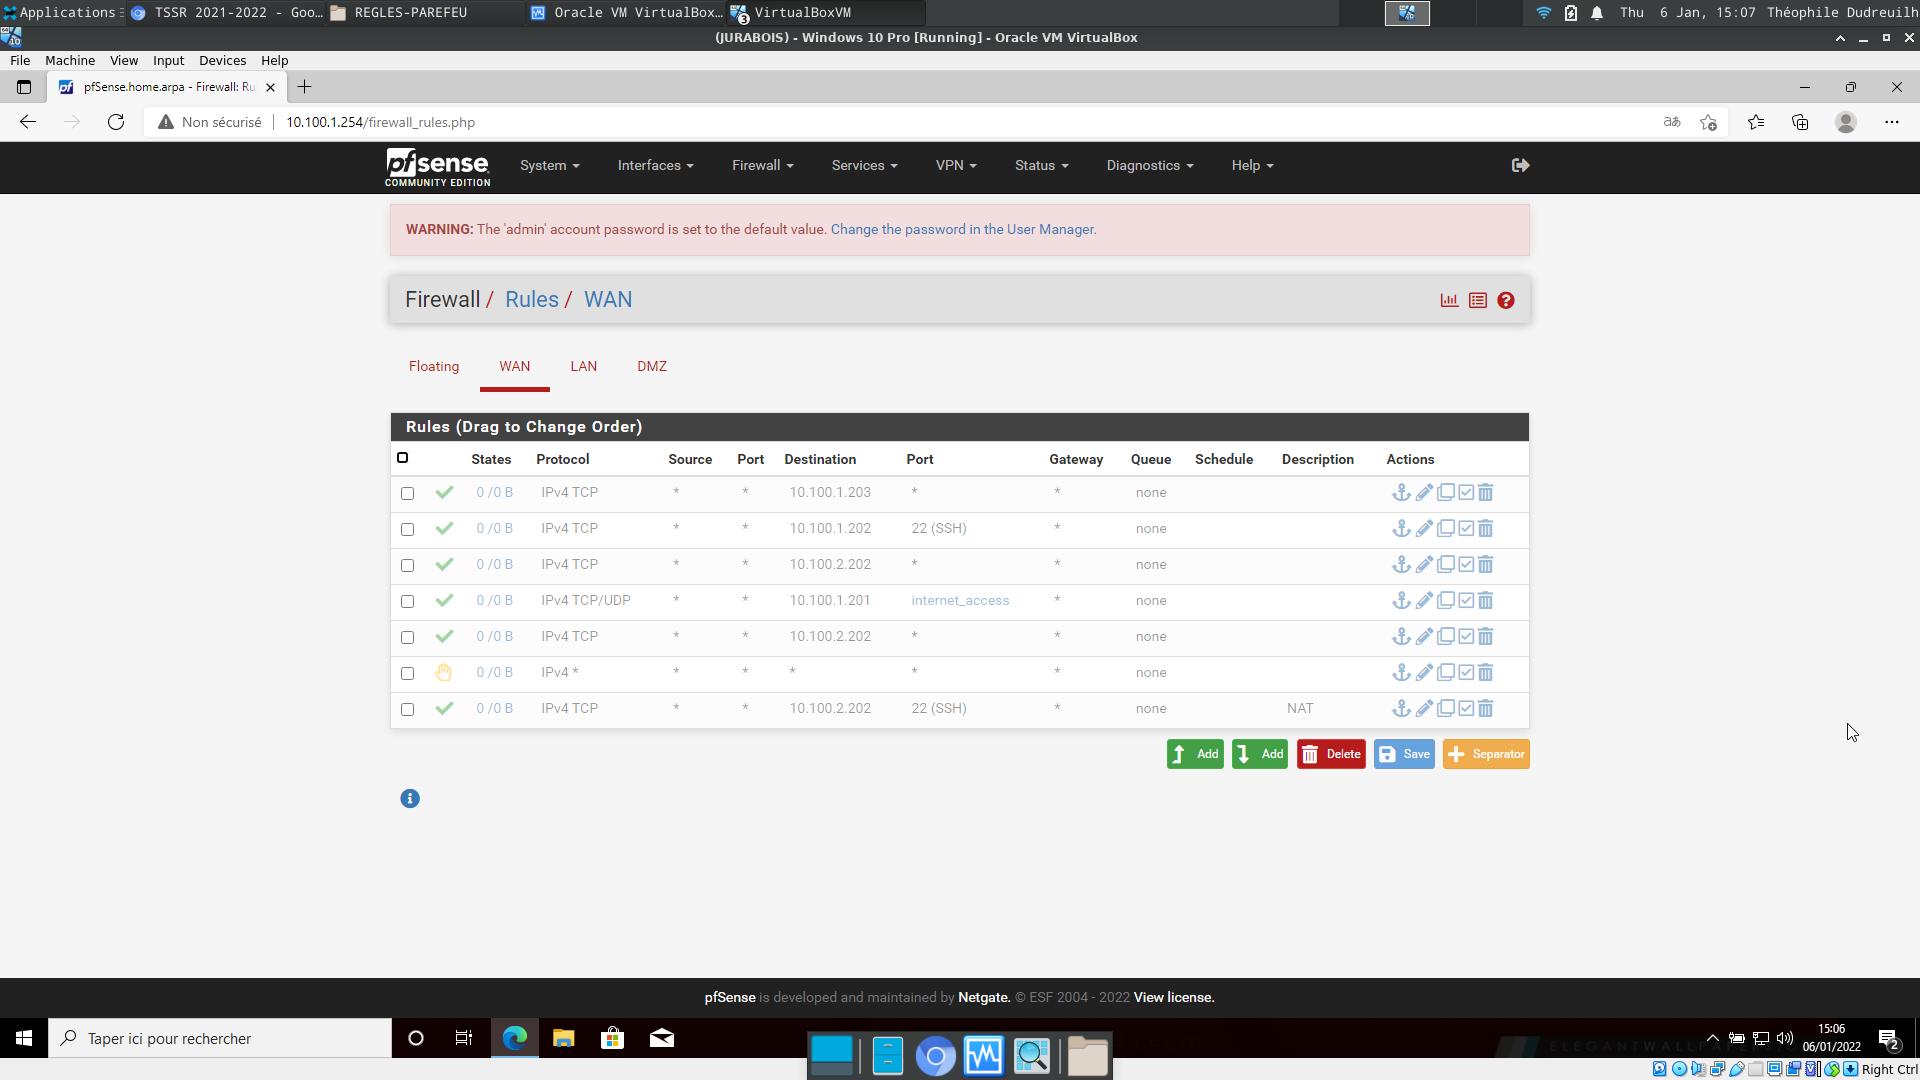Expand the Services dropdown menu
Image resolution: width=1920 pixels, height=1080 pixels.
864,165
